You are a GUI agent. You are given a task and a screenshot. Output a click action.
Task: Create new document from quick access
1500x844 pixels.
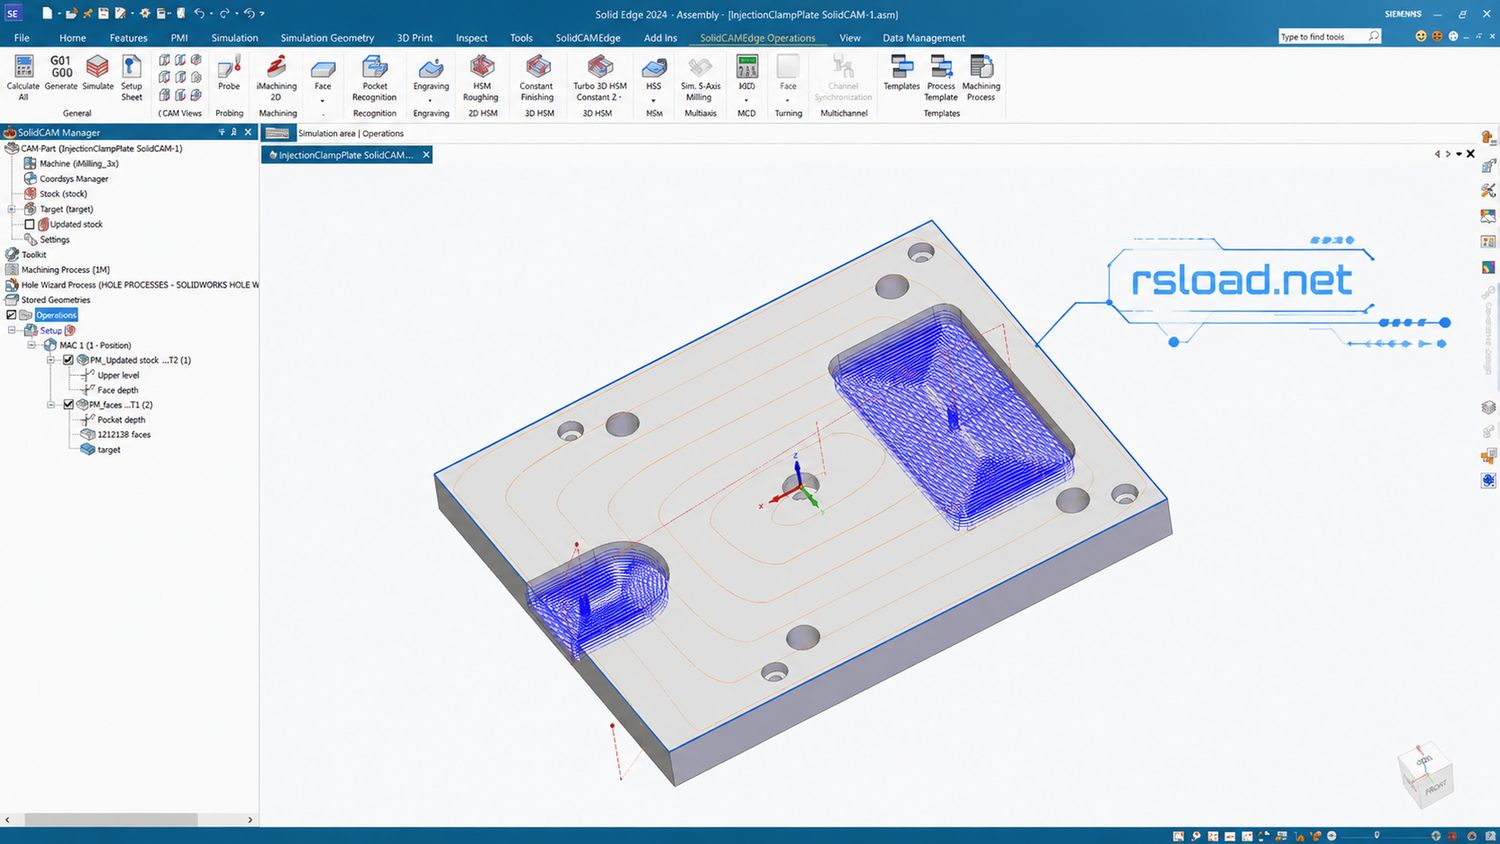(47, 14)
